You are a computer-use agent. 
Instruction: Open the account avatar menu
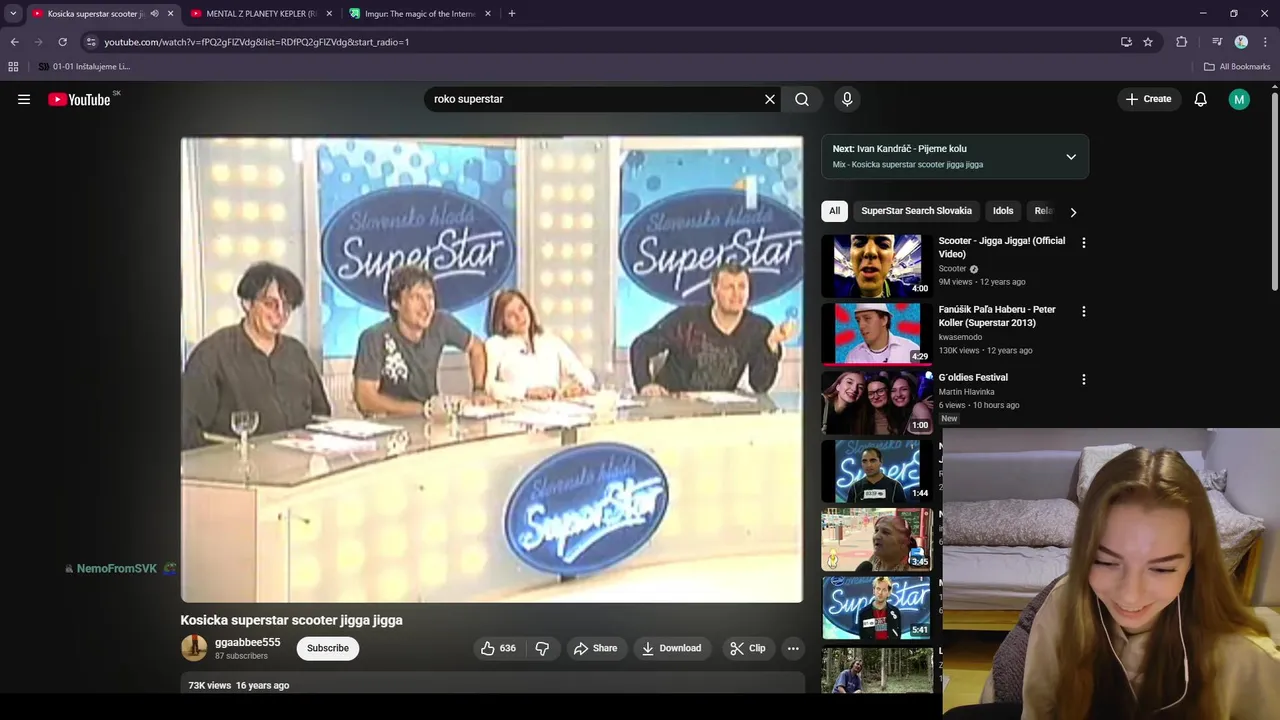point(1239,99)
